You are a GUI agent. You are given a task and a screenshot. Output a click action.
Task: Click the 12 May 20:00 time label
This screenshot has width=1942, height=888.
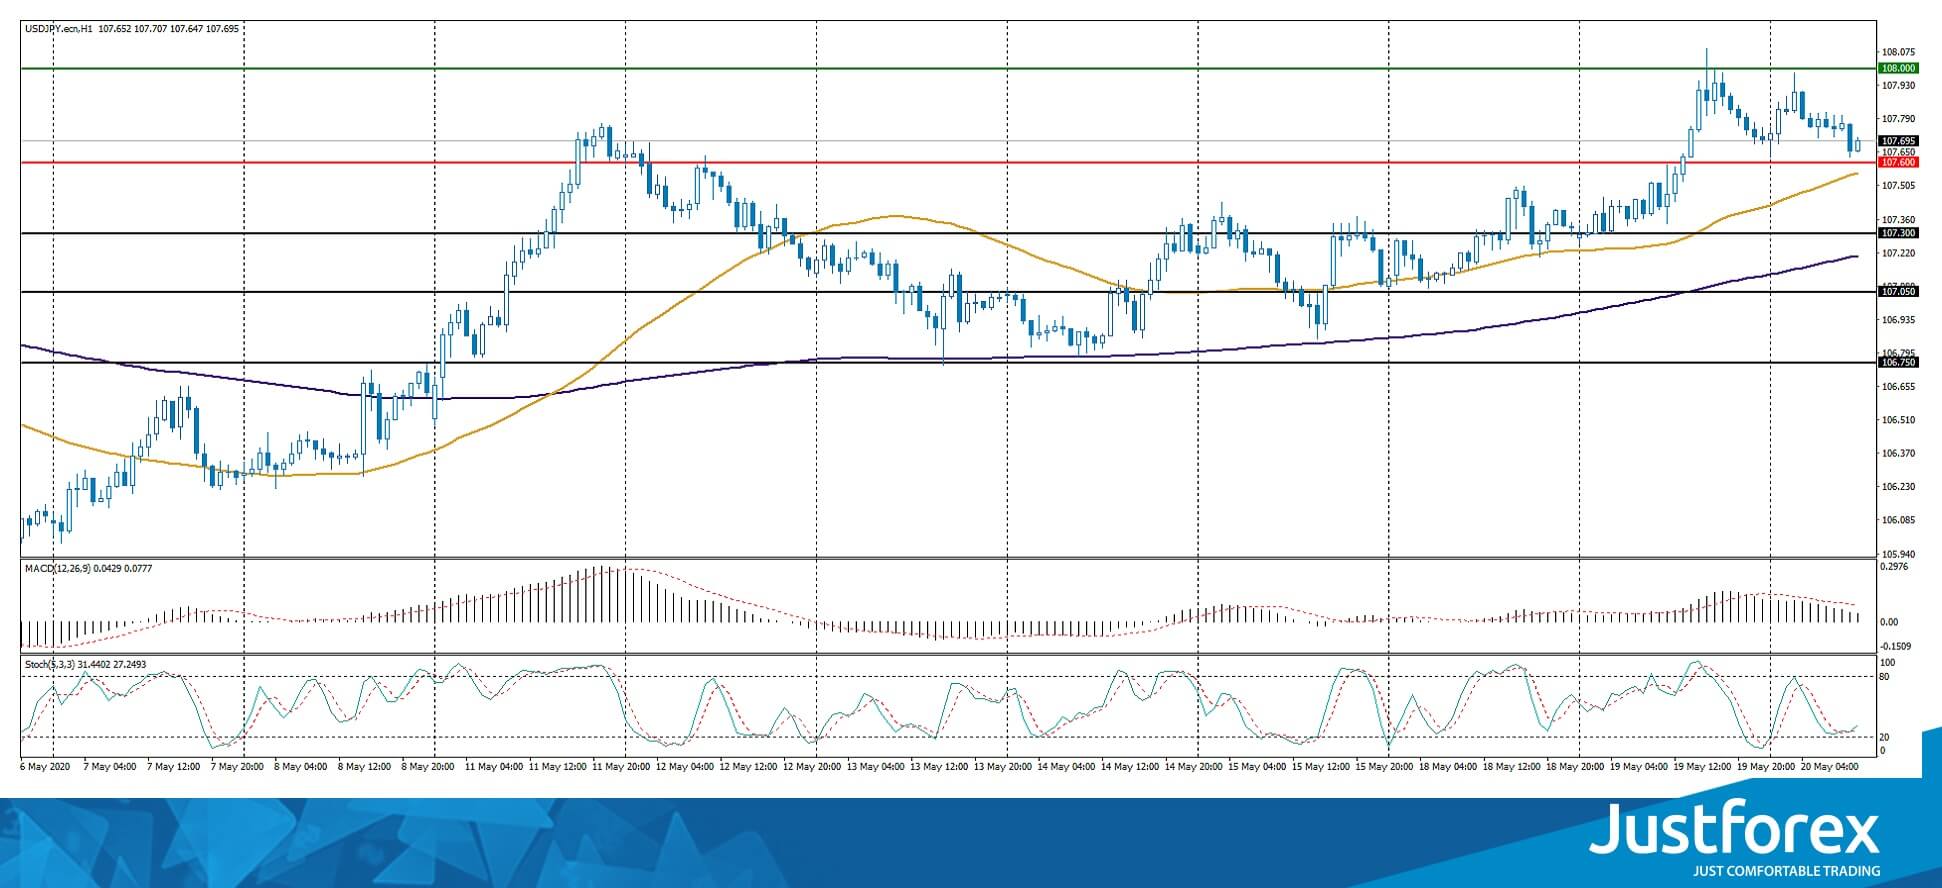813,767
